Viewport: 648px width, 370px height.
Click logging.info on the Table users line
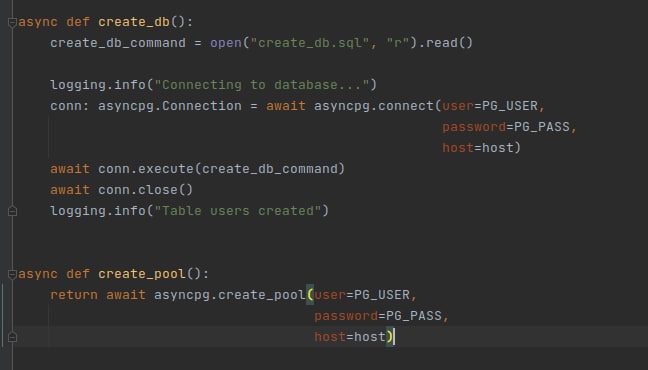(x=98, y=211)
